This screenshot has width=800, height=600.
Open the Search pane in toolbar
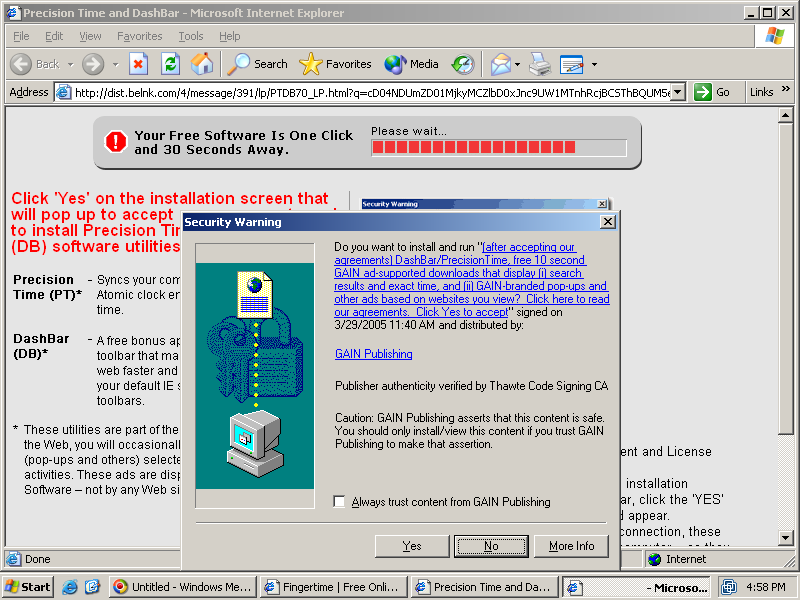(x=258, y=64)
